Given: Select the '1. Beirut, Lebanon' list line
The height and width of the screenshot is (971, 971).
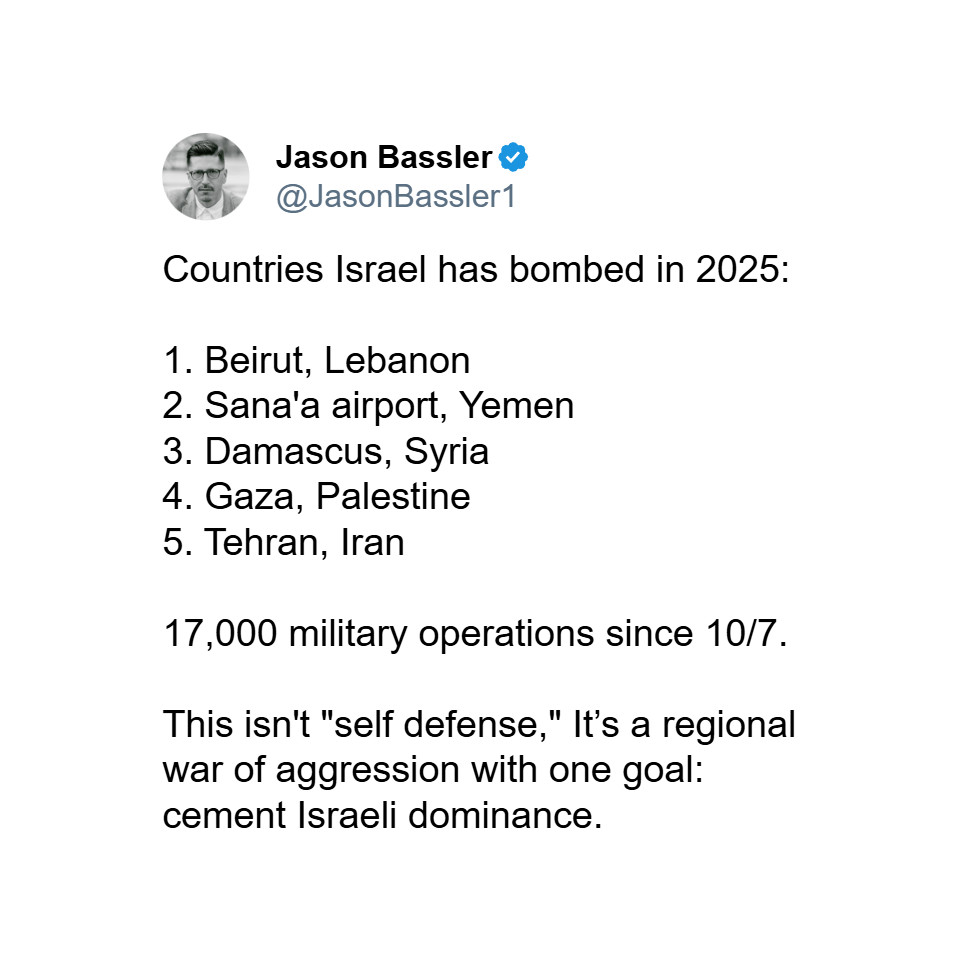Looking at the screenshot, I should pyautogui.click(x=316, y=360).
